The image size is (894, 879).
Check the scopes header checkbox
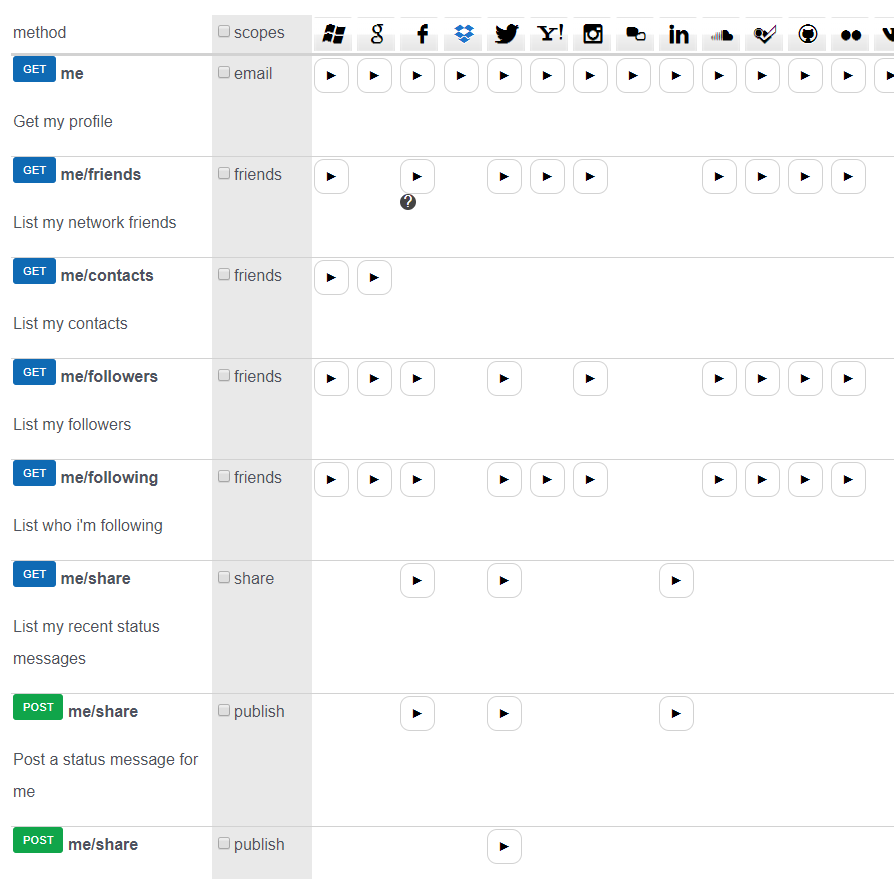[x=224, y=32]
